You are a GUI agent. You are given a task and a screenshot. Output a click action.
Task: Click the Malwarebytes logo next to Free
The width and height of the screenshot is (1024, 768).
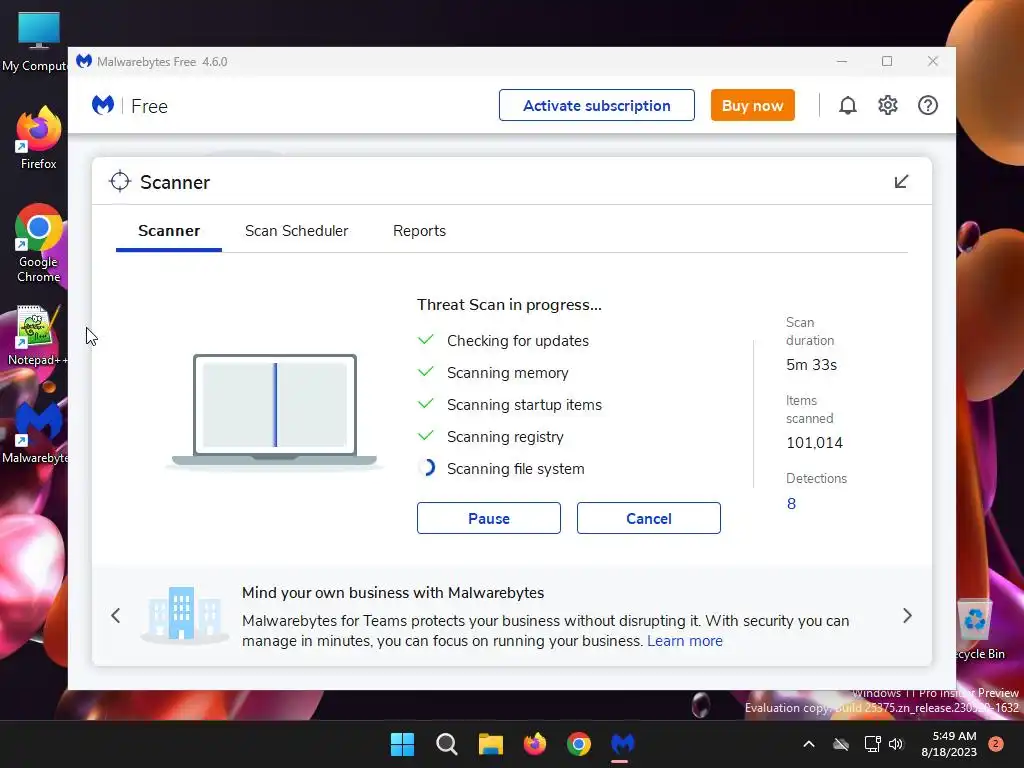click(103, 105)
